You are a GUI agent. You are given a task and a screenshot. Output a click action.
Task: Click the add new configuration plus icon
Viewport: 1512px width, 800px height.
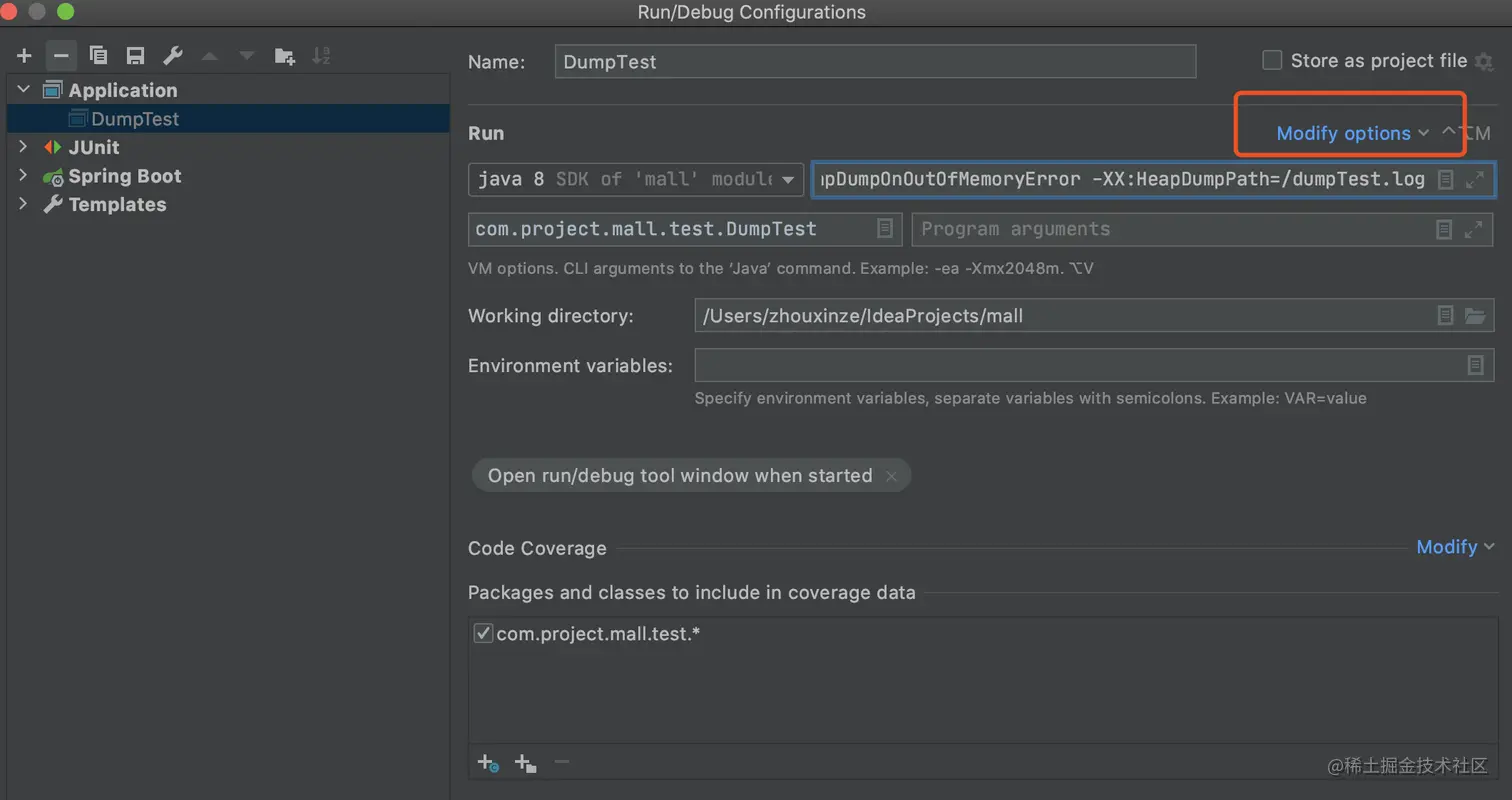point(24,56)
